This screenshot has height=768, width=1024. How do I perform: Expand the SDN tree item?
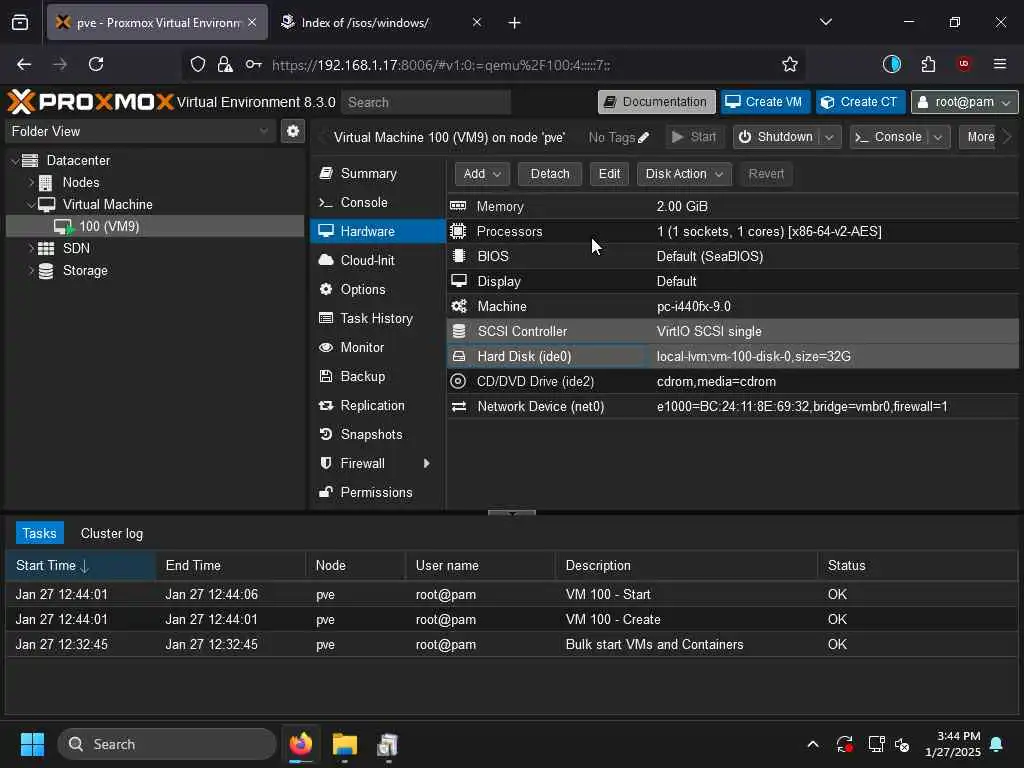pos(31,249)
